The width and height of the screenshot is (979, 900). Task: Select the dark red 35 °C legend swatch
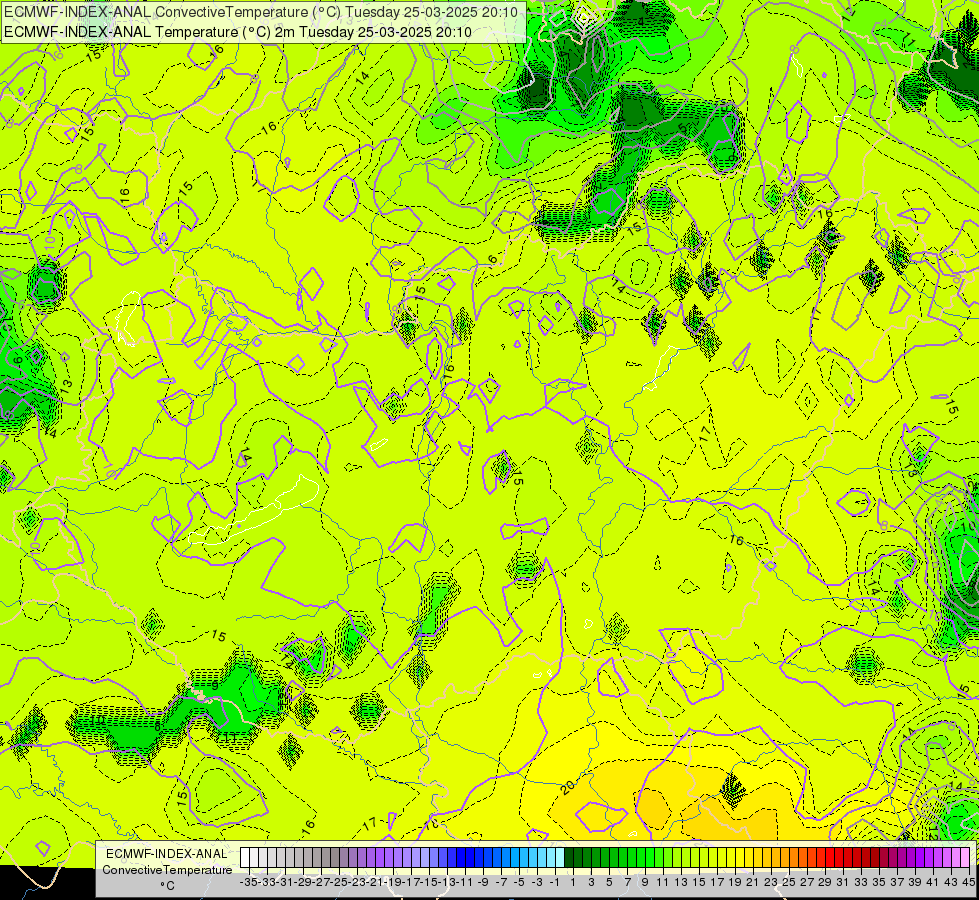[875, 858]
